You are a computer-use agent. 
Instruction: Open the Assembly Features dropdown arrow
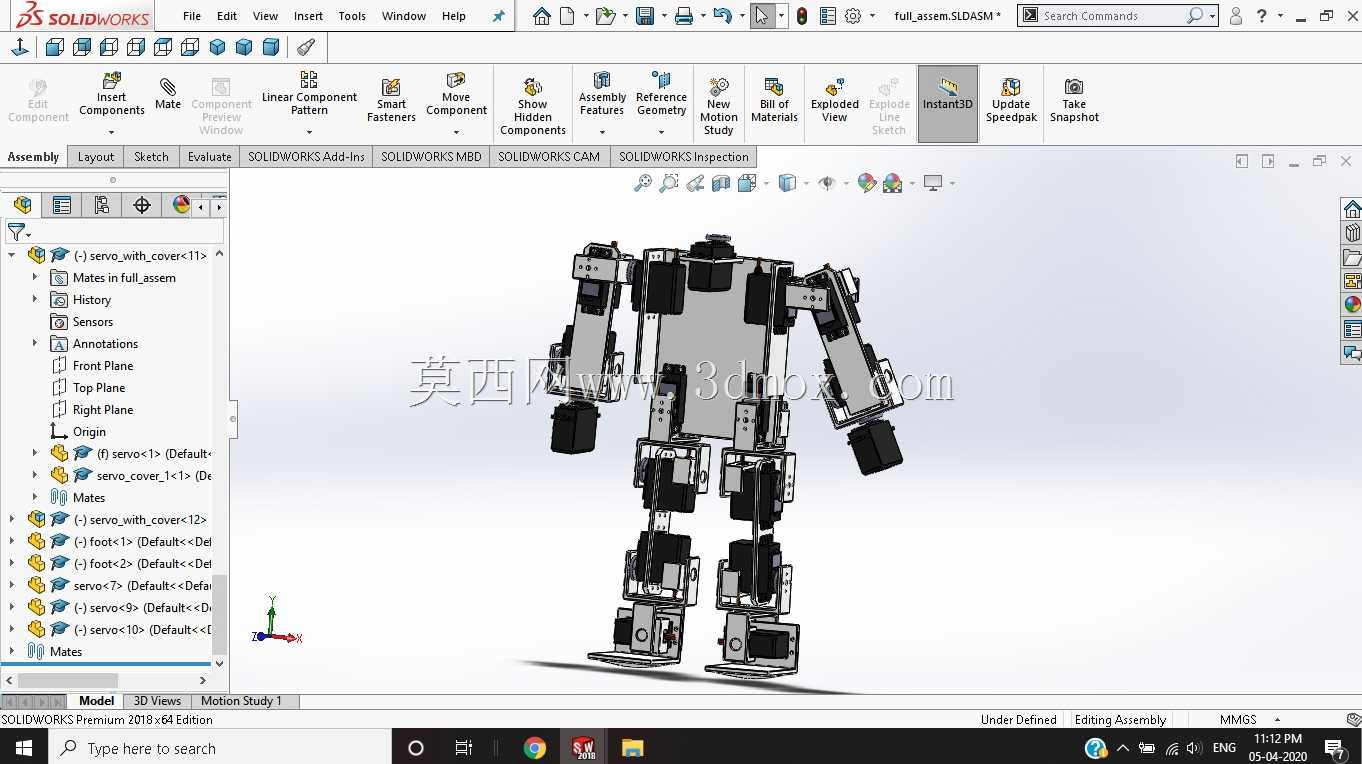pos(602,132)
